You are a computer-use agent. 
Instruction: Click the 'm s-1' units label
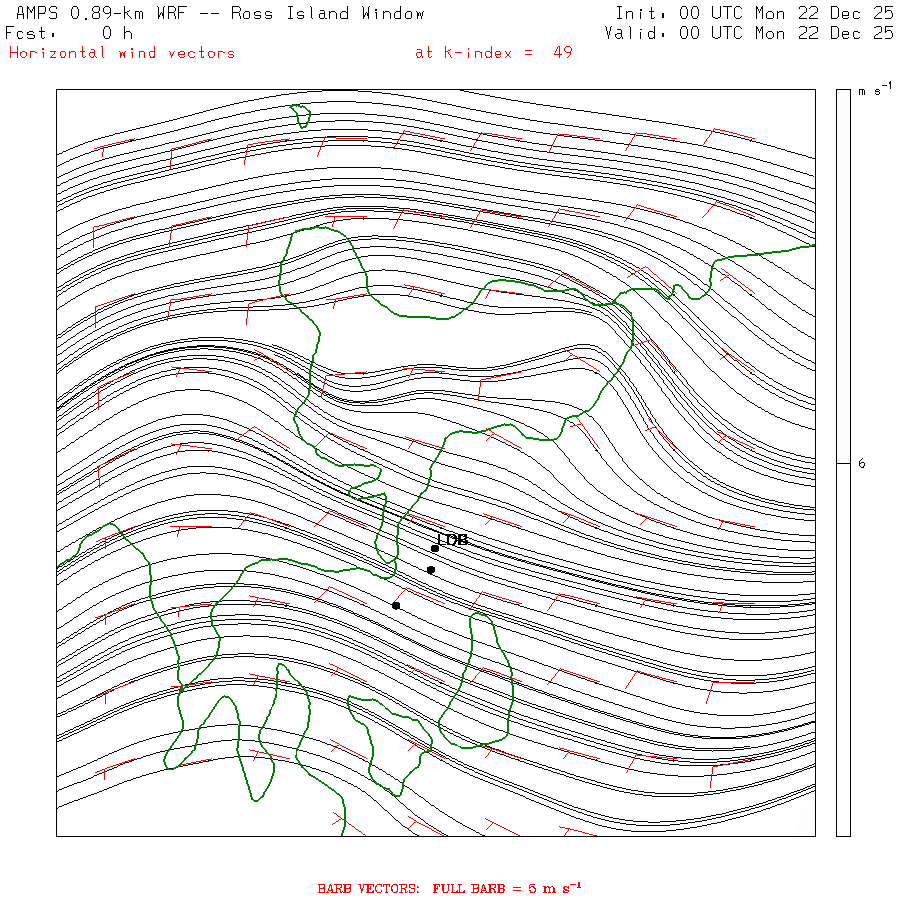tap(875, 92)
